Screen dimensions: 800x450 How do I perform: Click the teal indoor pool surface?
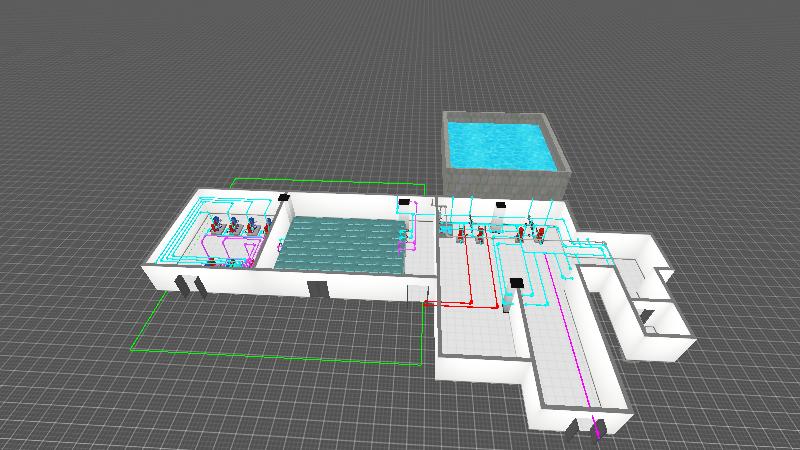pyautogui.click(x=340, y=244)
